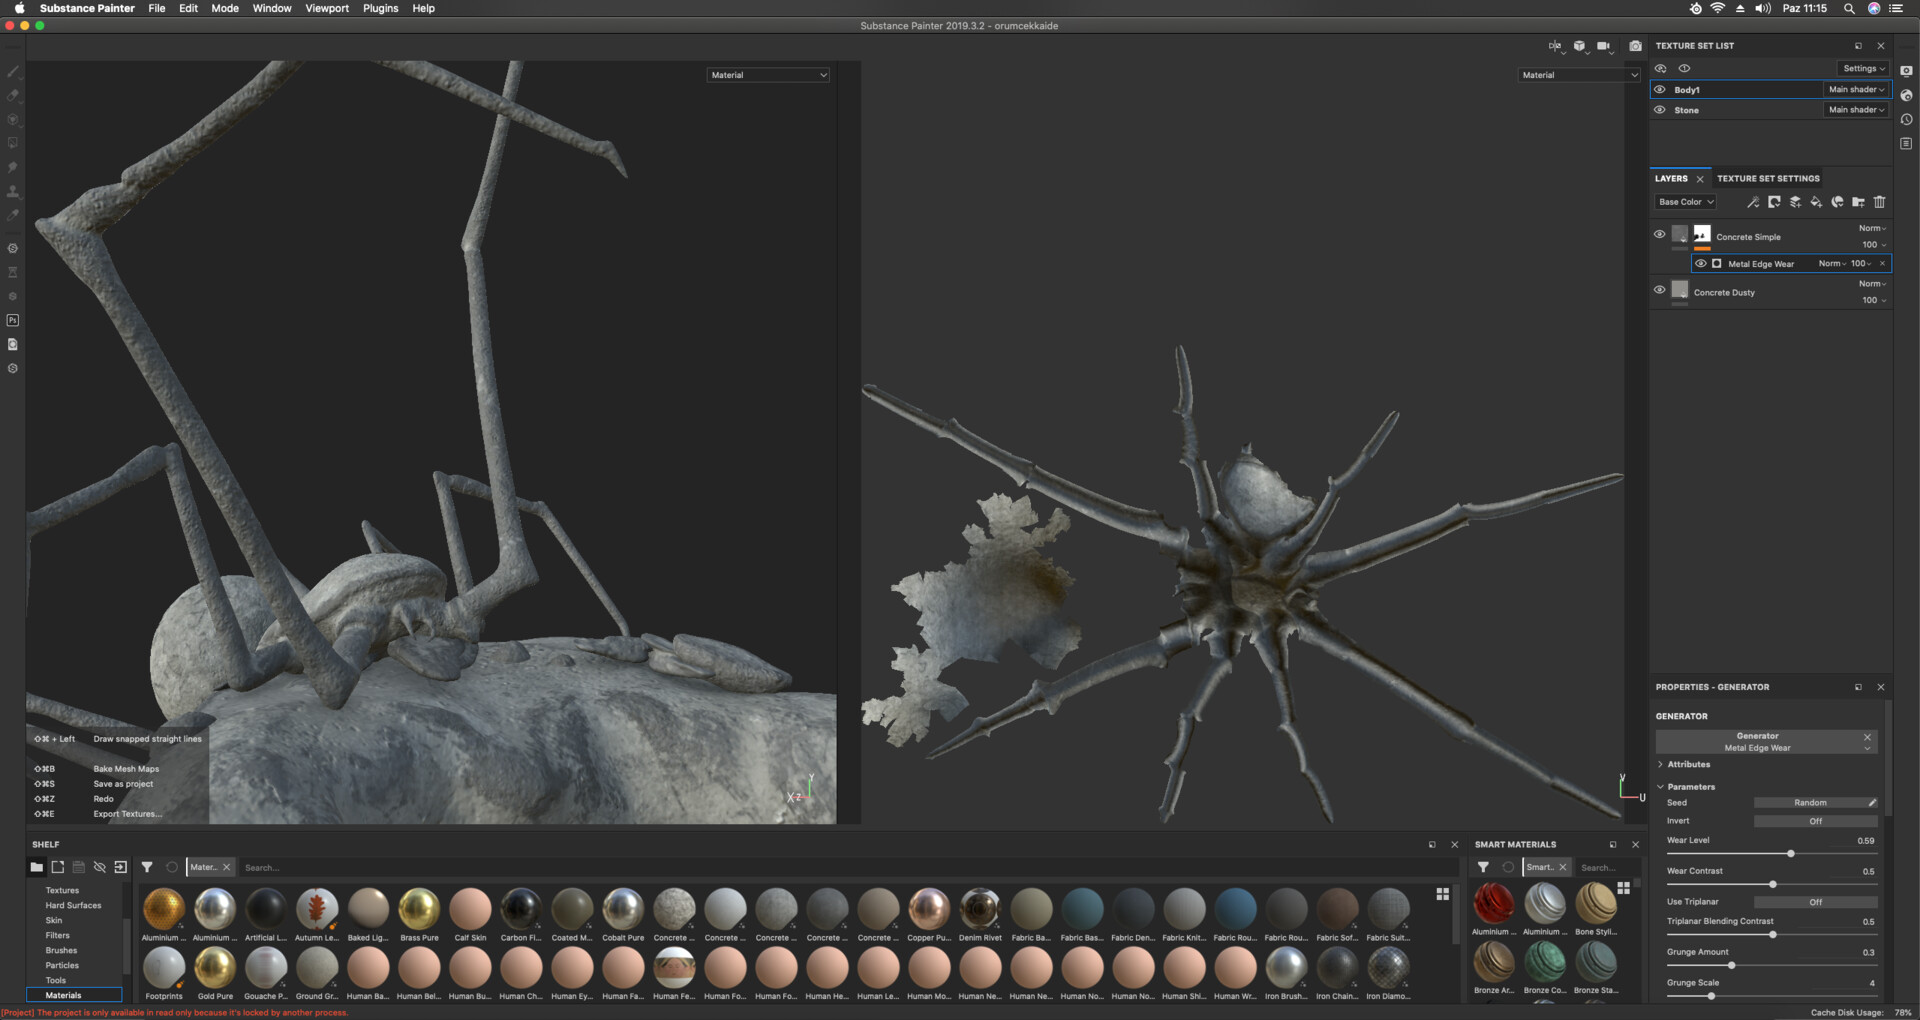Open the Viewport menu
The width and height of the screenshot is (1920, 1020).
point(327,8)
